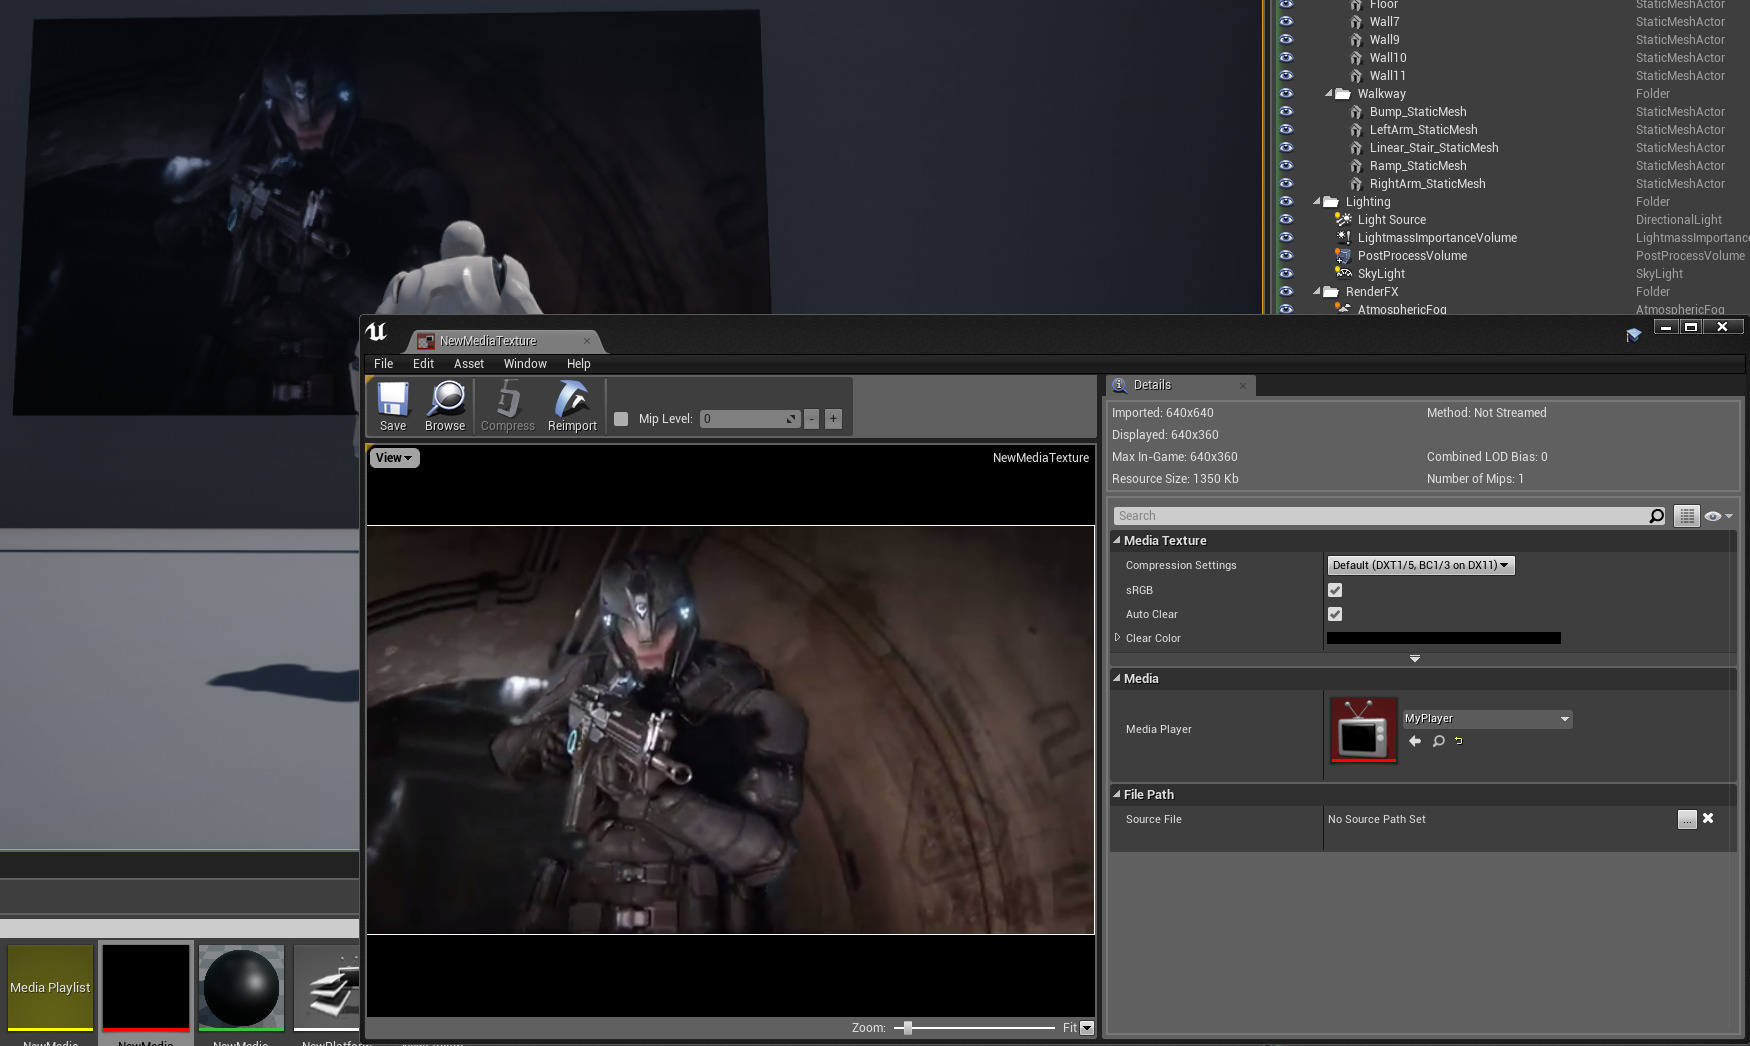
Task: Reset Media Player to default value
Action: [1459, 741]
